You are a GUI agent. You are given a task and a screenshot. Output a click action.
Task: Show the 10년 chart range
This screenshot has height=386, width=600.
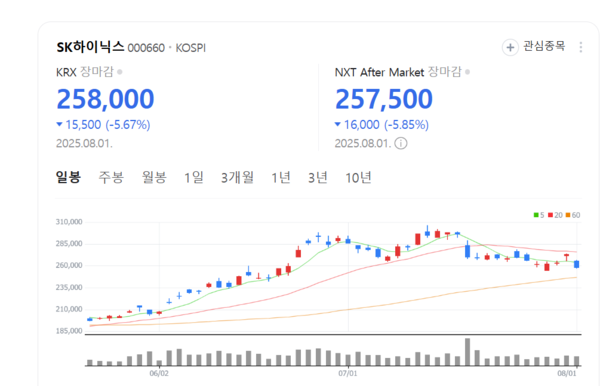point(358,177)
